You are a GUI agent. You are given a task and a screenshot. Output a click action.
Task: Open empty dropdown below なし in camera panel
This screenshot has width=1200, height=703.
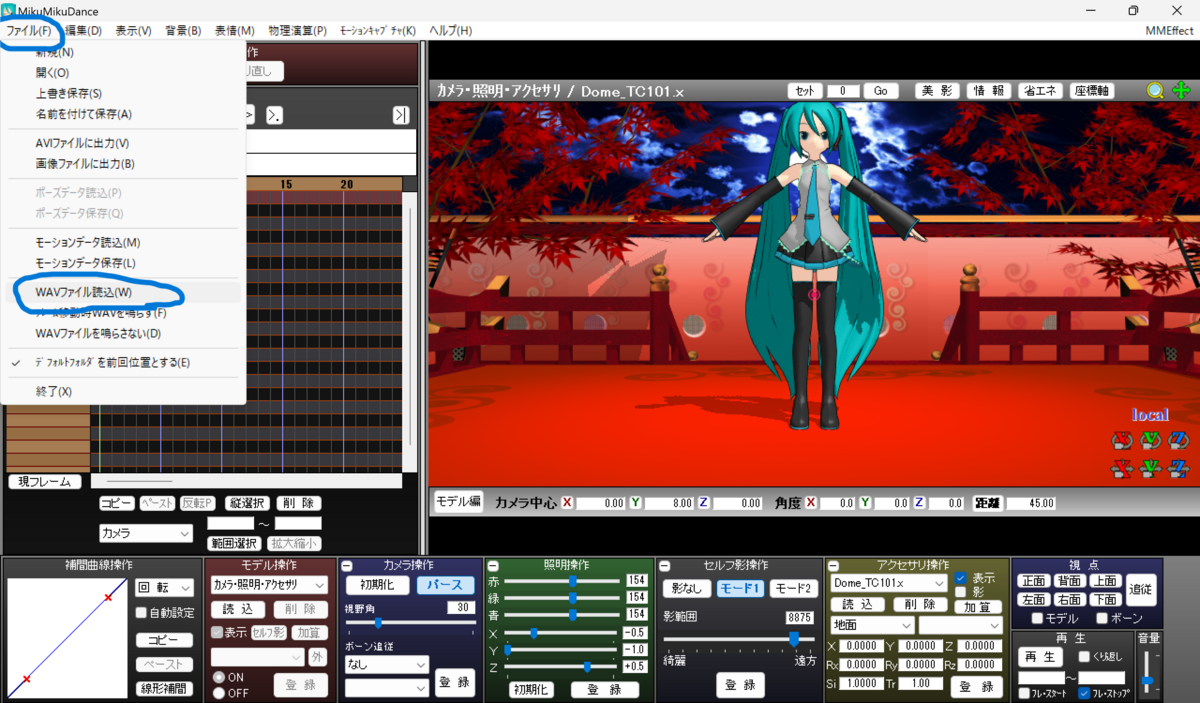point(386,688)
